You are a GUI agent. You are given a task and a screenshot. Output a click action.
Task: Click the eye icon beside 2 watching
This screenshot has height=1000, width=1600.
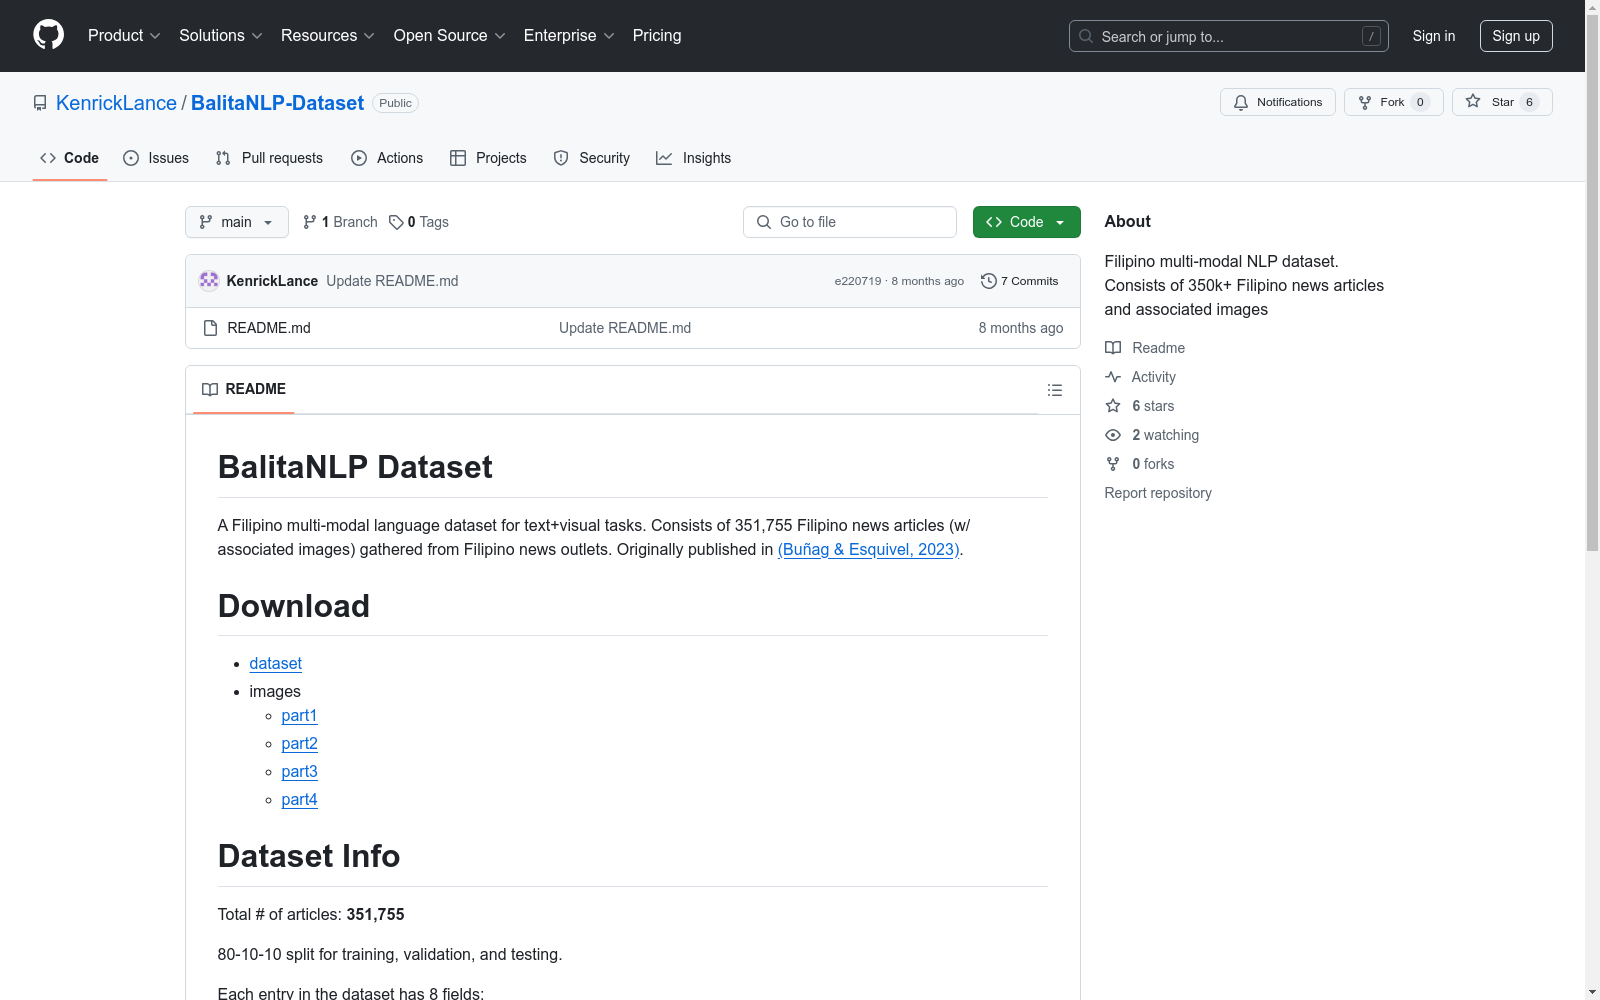pyautogui.click(x=1113, y=435)
